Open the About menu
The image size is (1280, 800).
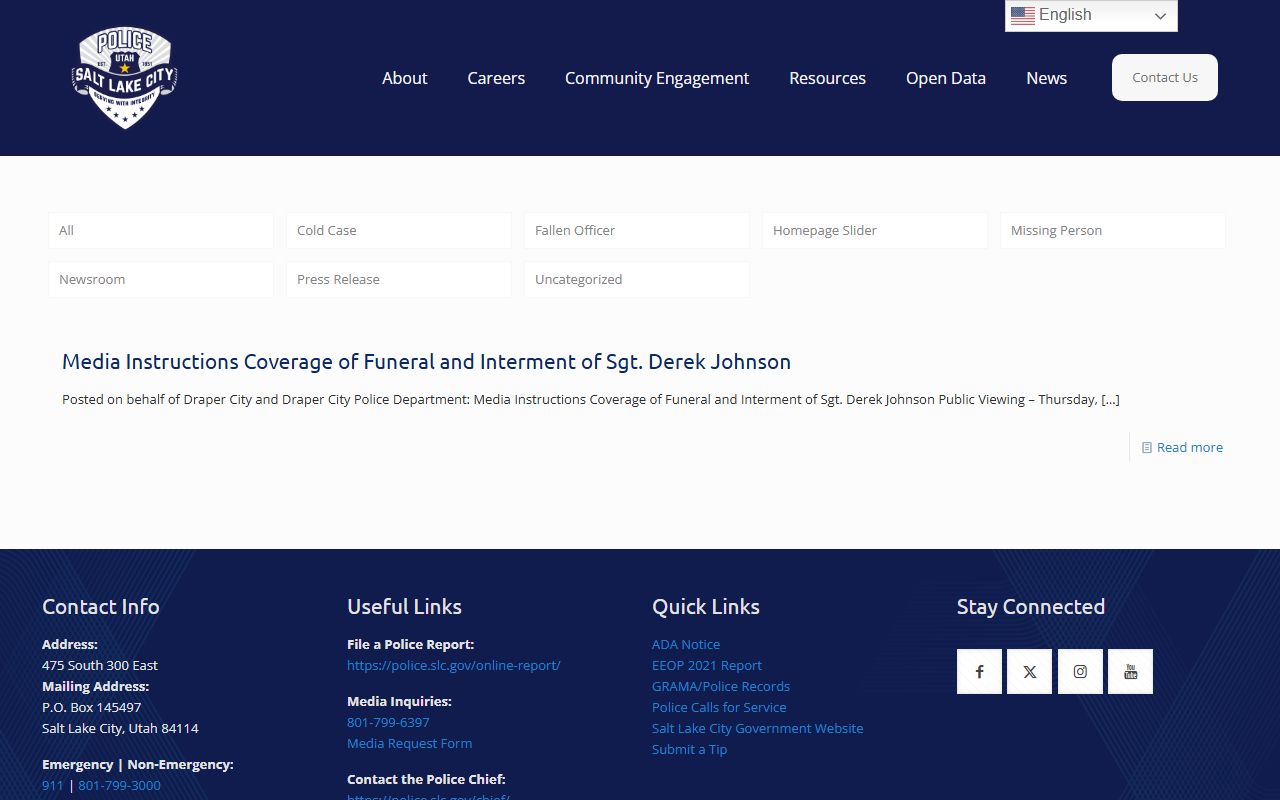pos(404,78)
